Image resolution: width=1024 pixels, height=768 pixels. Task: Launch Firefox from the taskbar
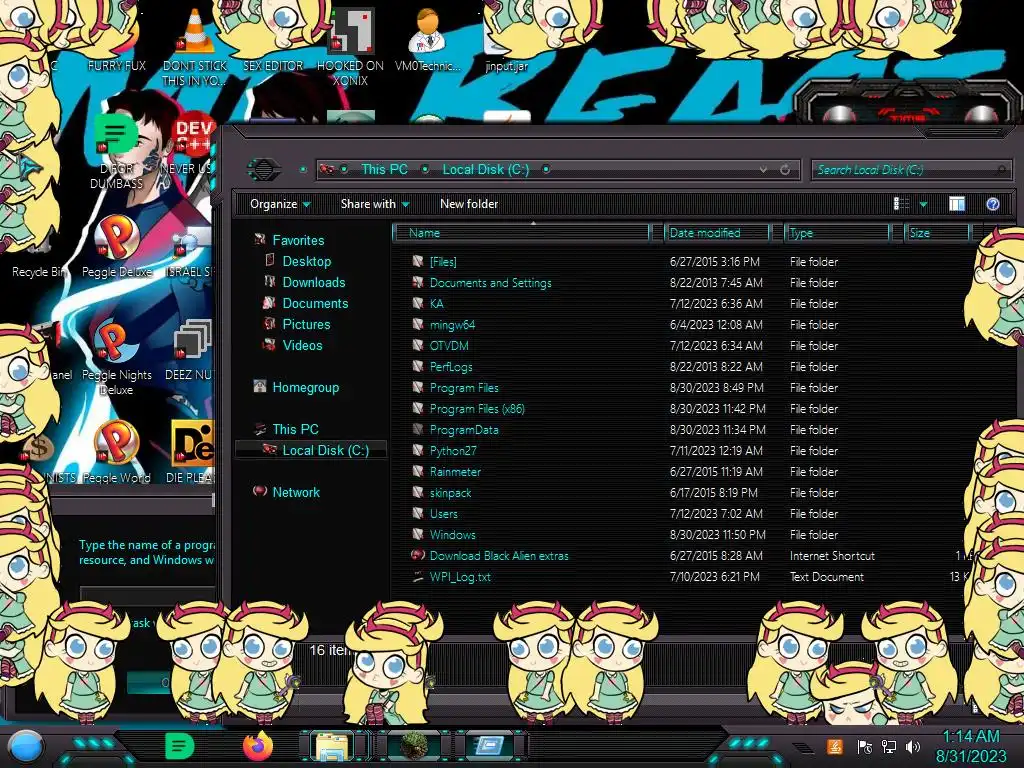pyautogui.click(x=258, y=746)
